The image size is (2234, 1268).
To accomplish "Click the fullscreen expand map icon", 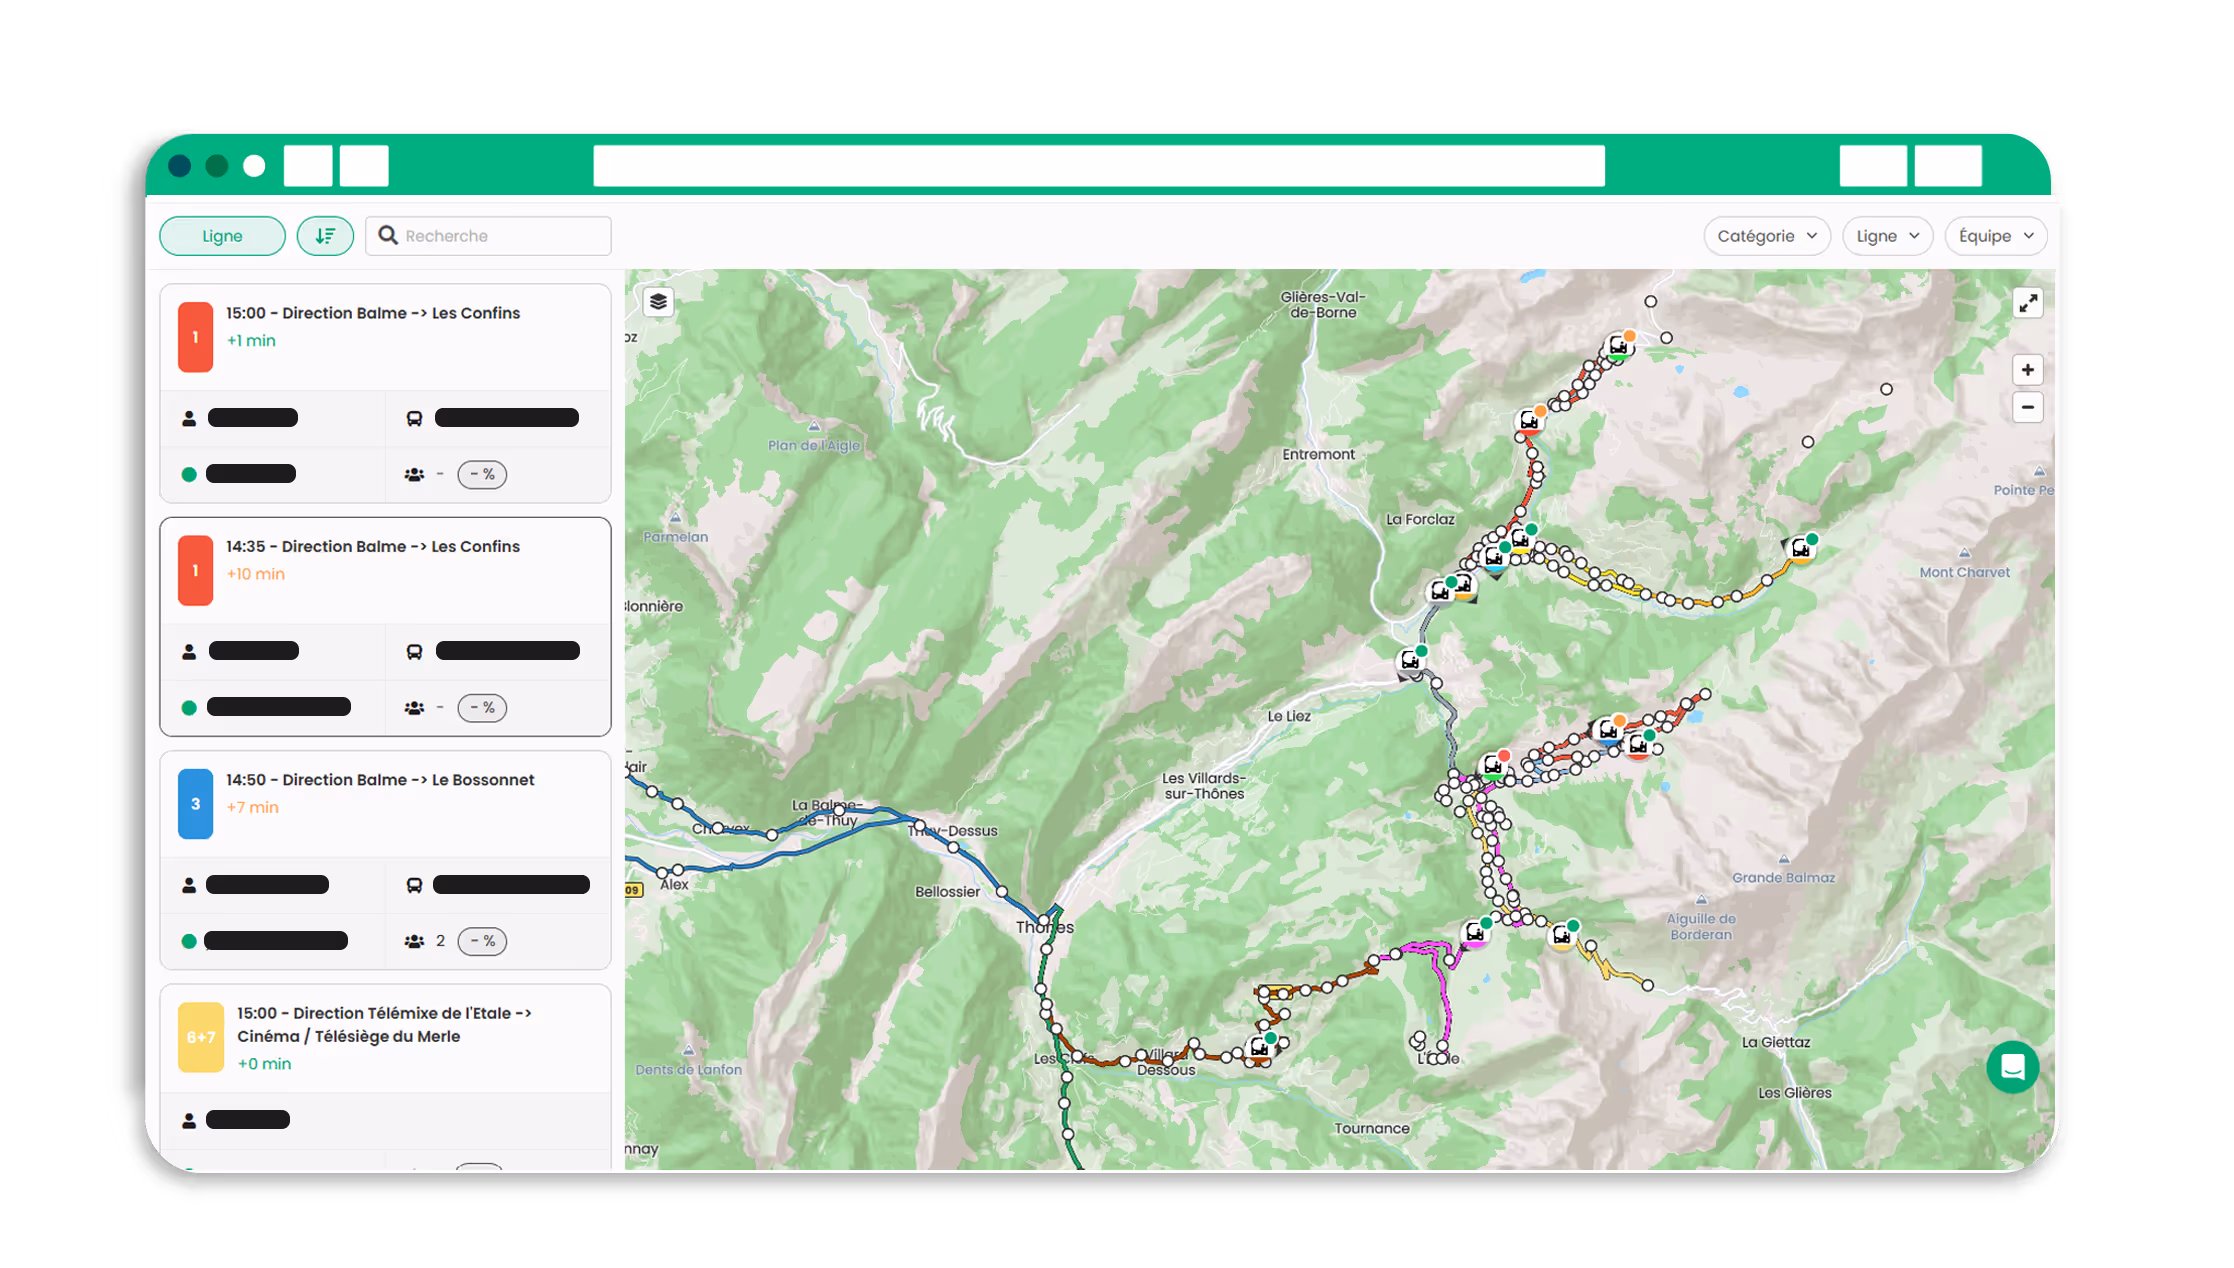I will click(x=2027, y=304).
